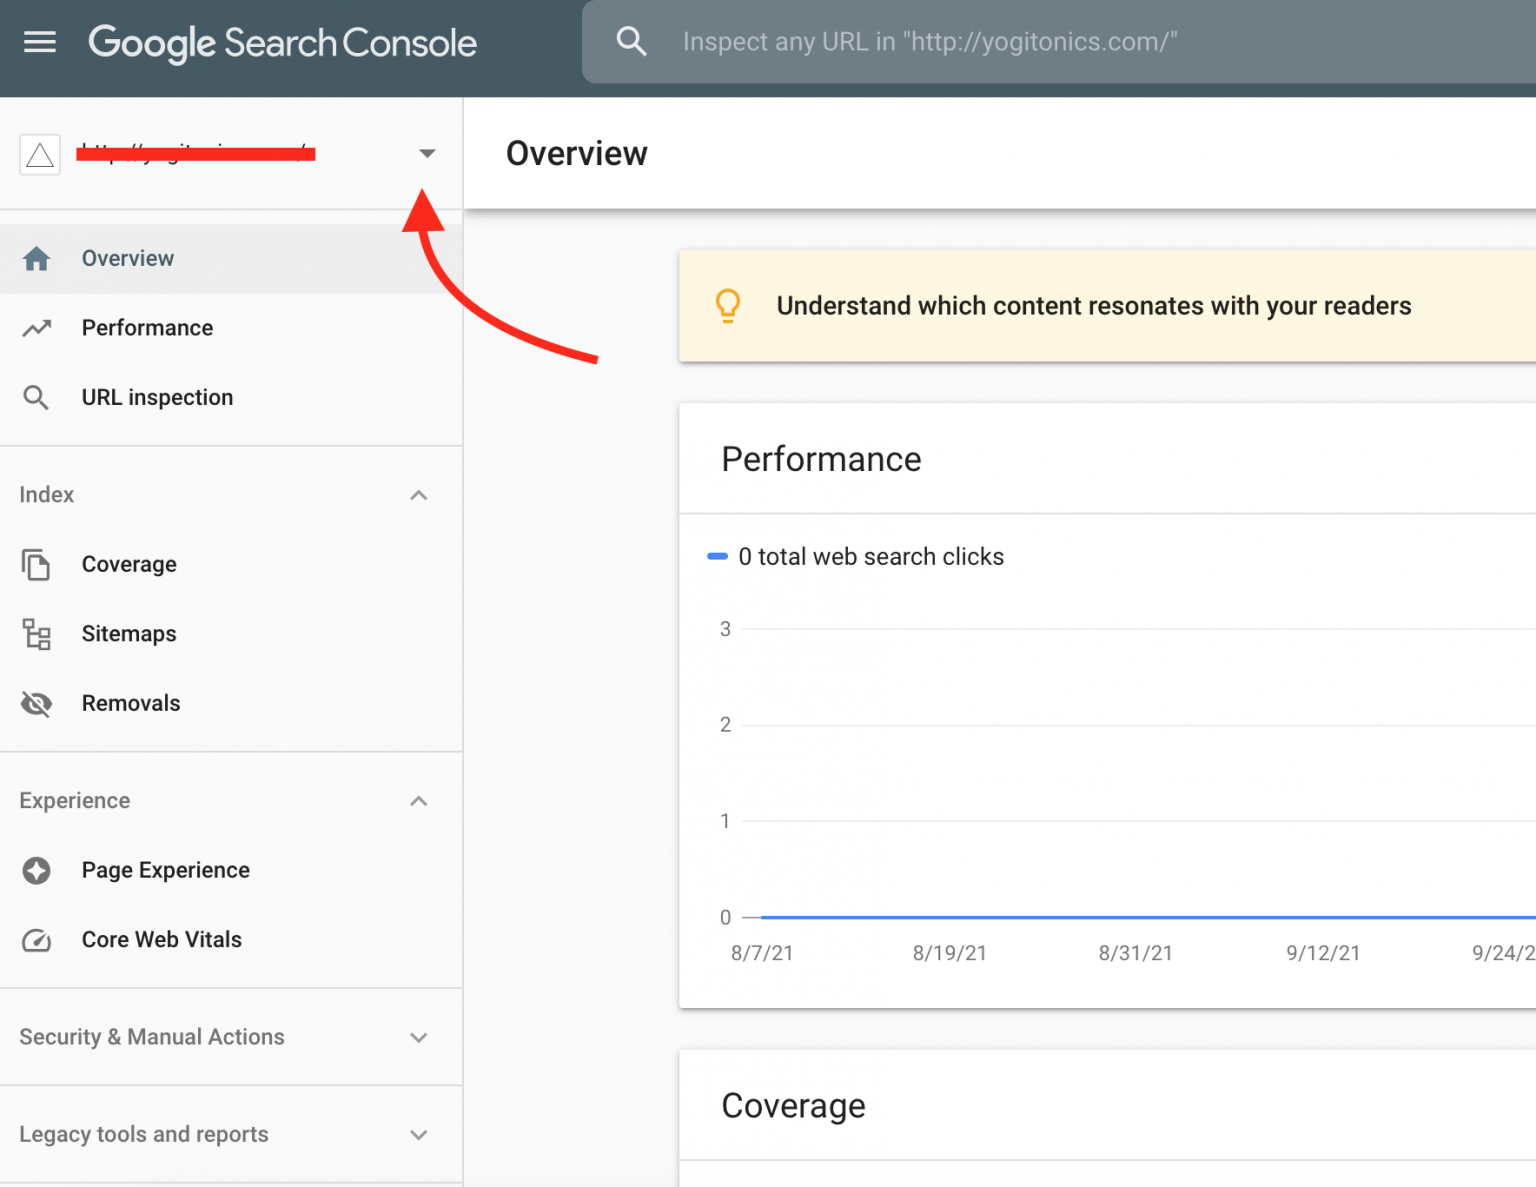Click the Performance trend-line icon
Viewport: 1536px width, 1187px height.
point(37,328)
